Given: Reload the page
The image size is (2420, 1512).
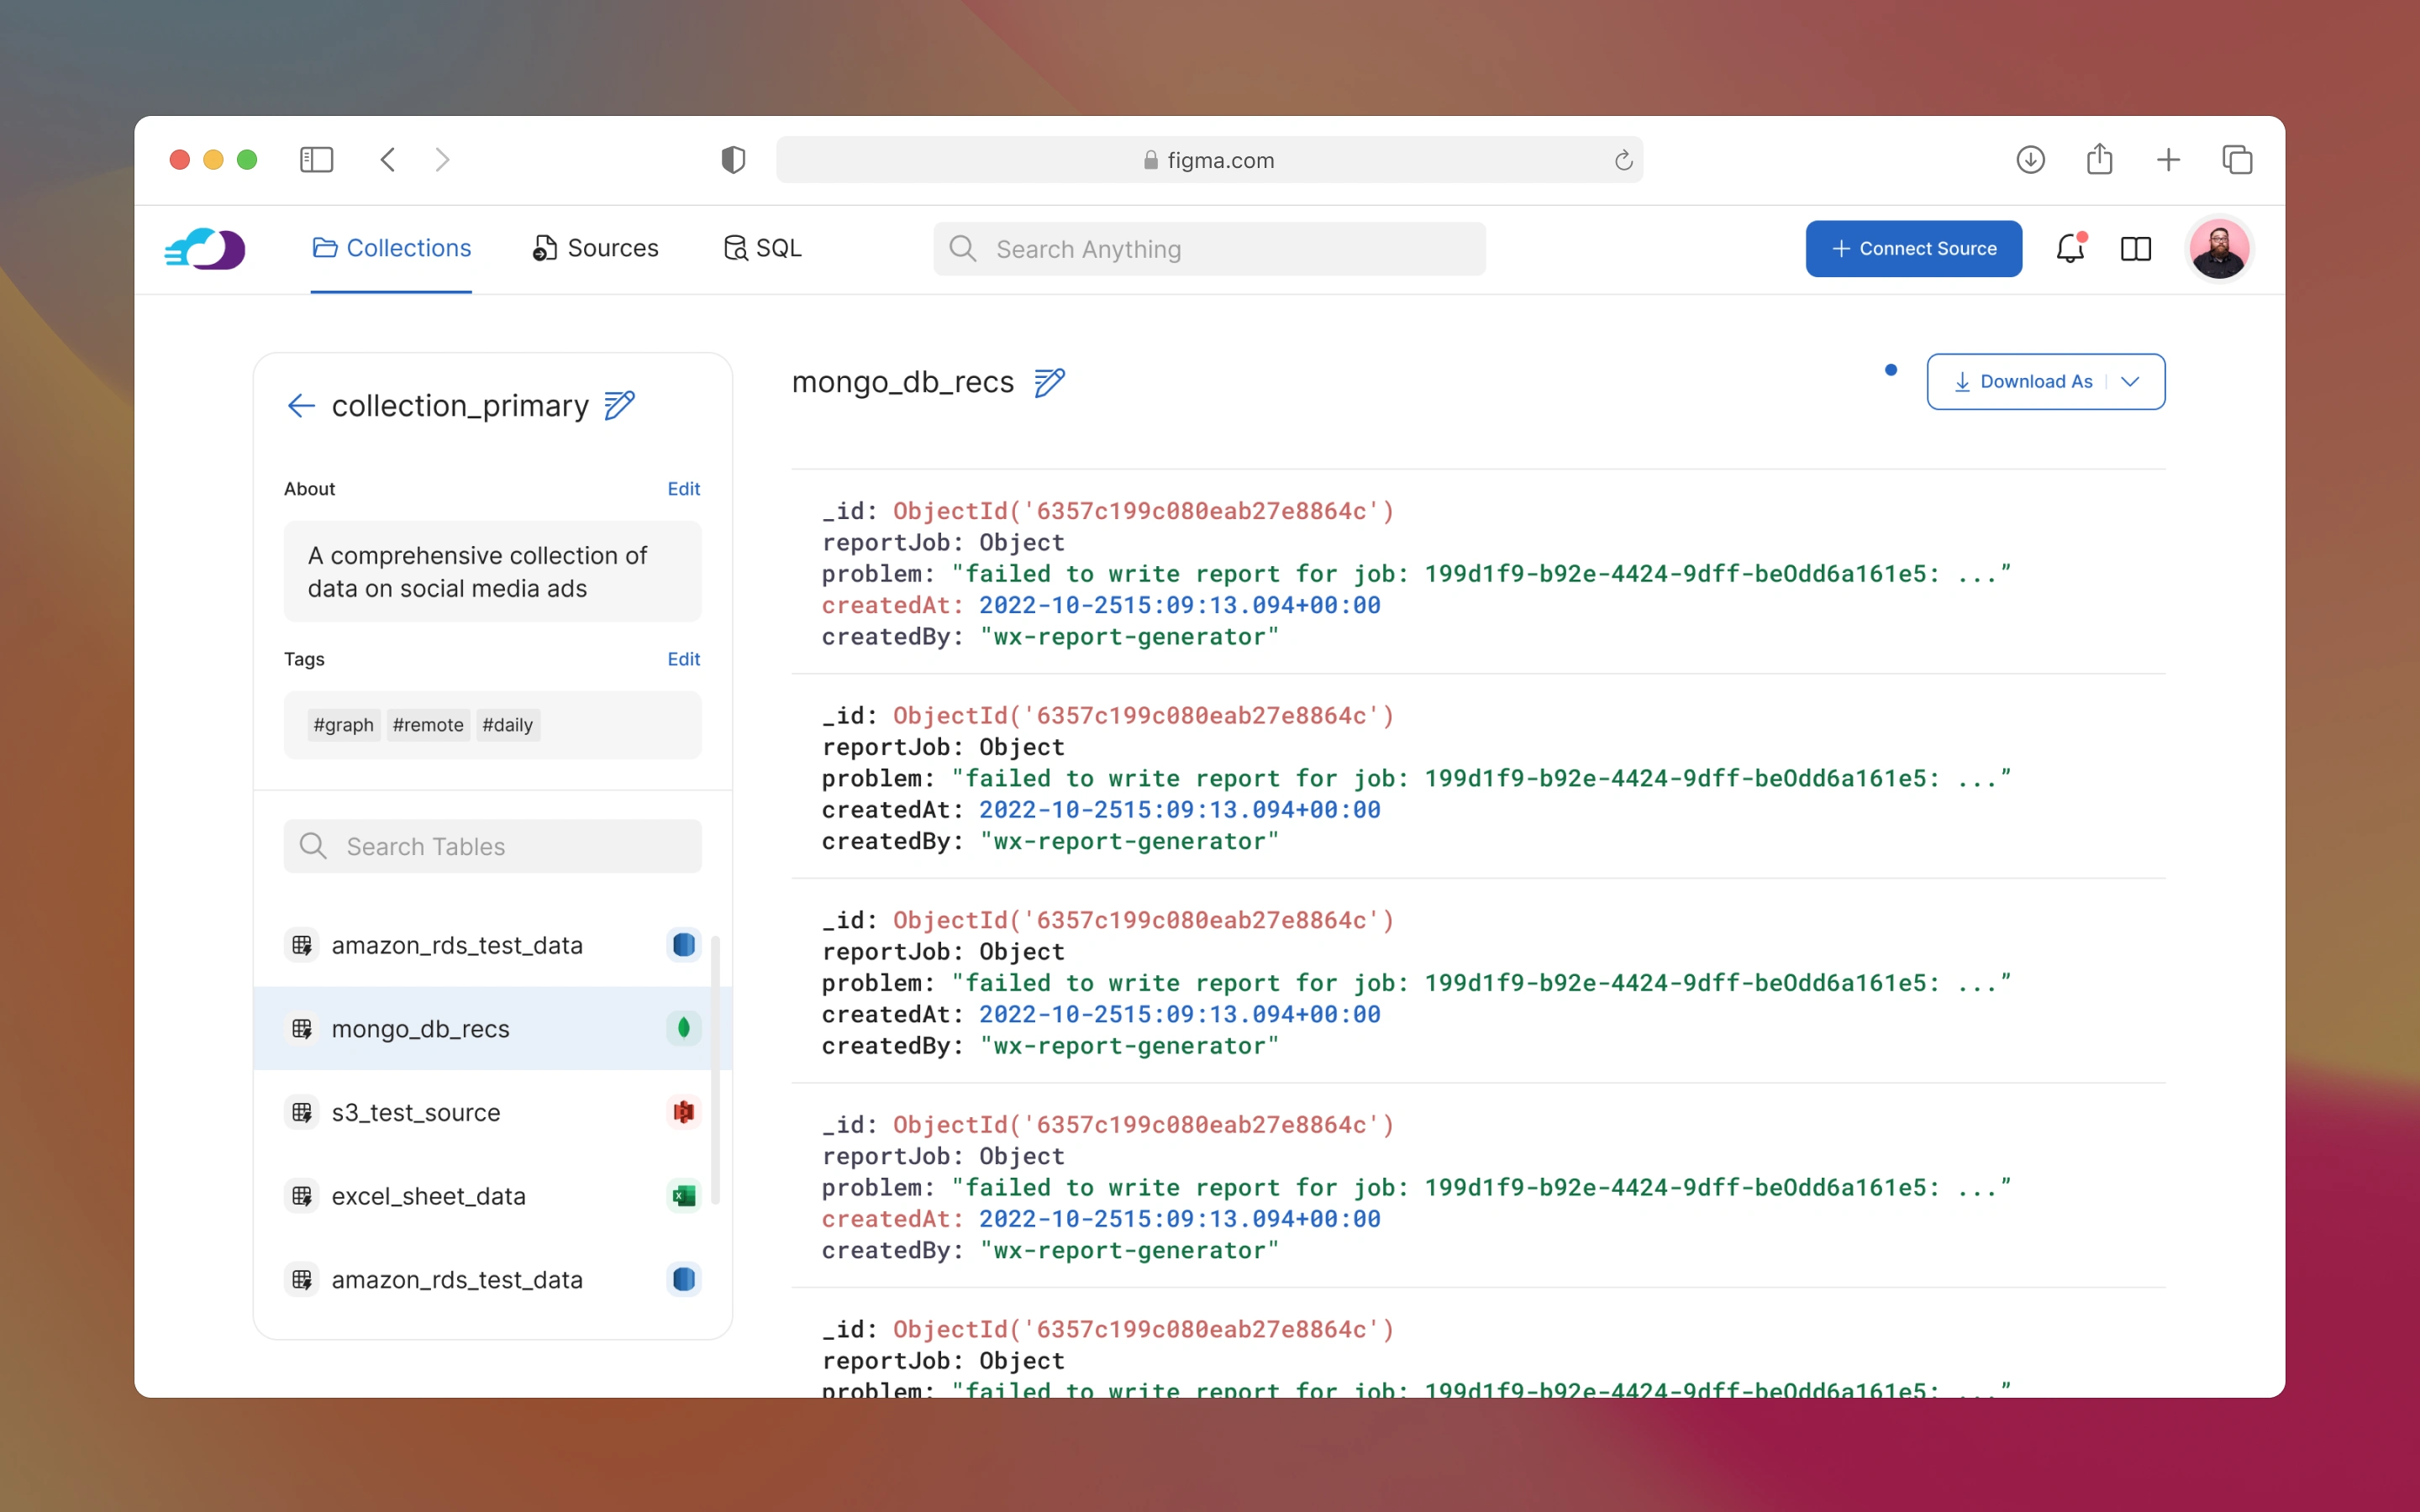Looking at the screenshot, I should click(1623, 160).
